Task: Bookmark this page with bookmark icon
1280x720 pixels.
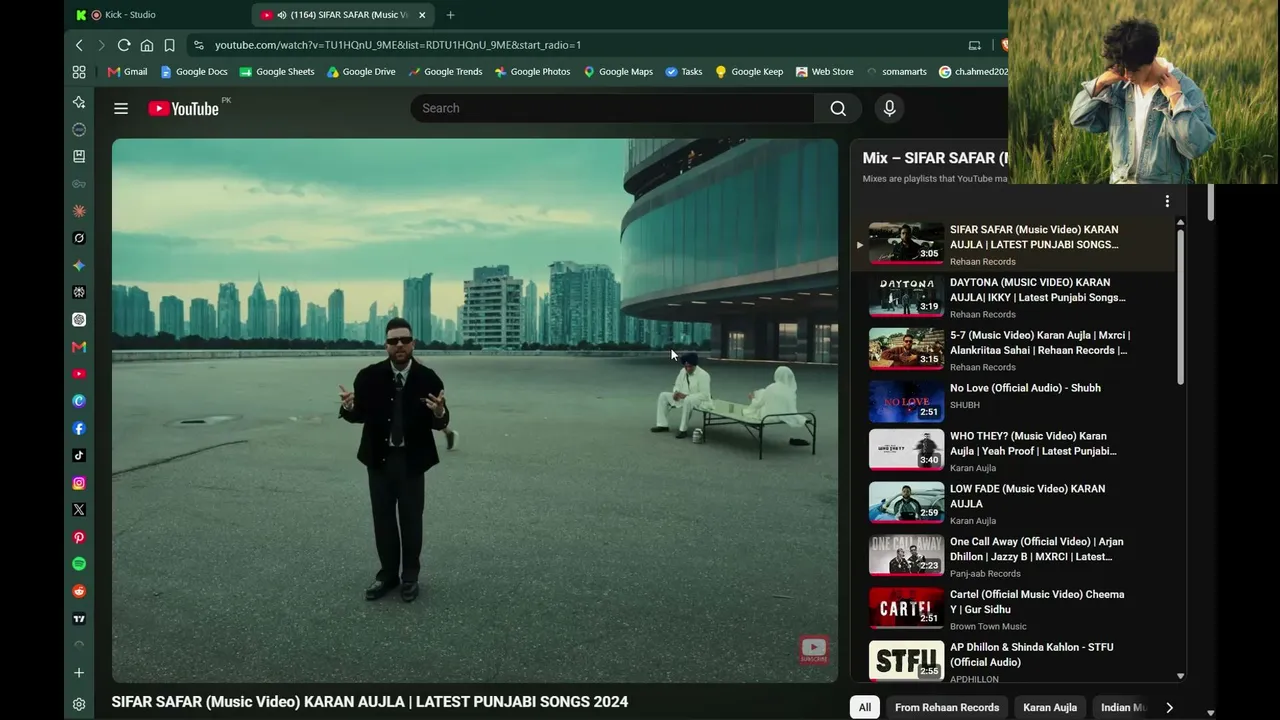Action: (x=170, y=45)
